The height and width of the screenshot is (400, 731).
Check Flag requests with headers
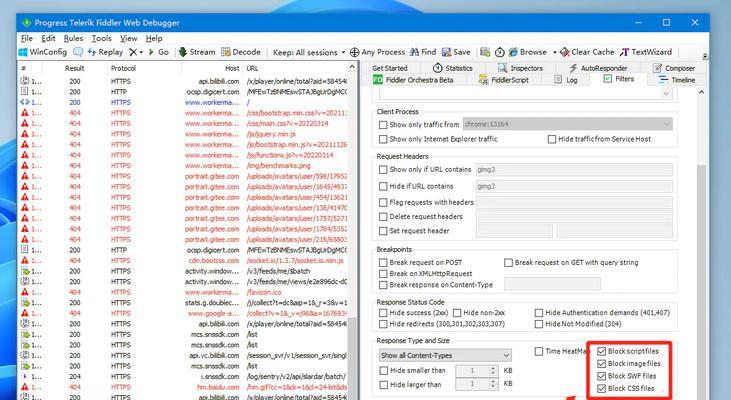pos(383,202)
